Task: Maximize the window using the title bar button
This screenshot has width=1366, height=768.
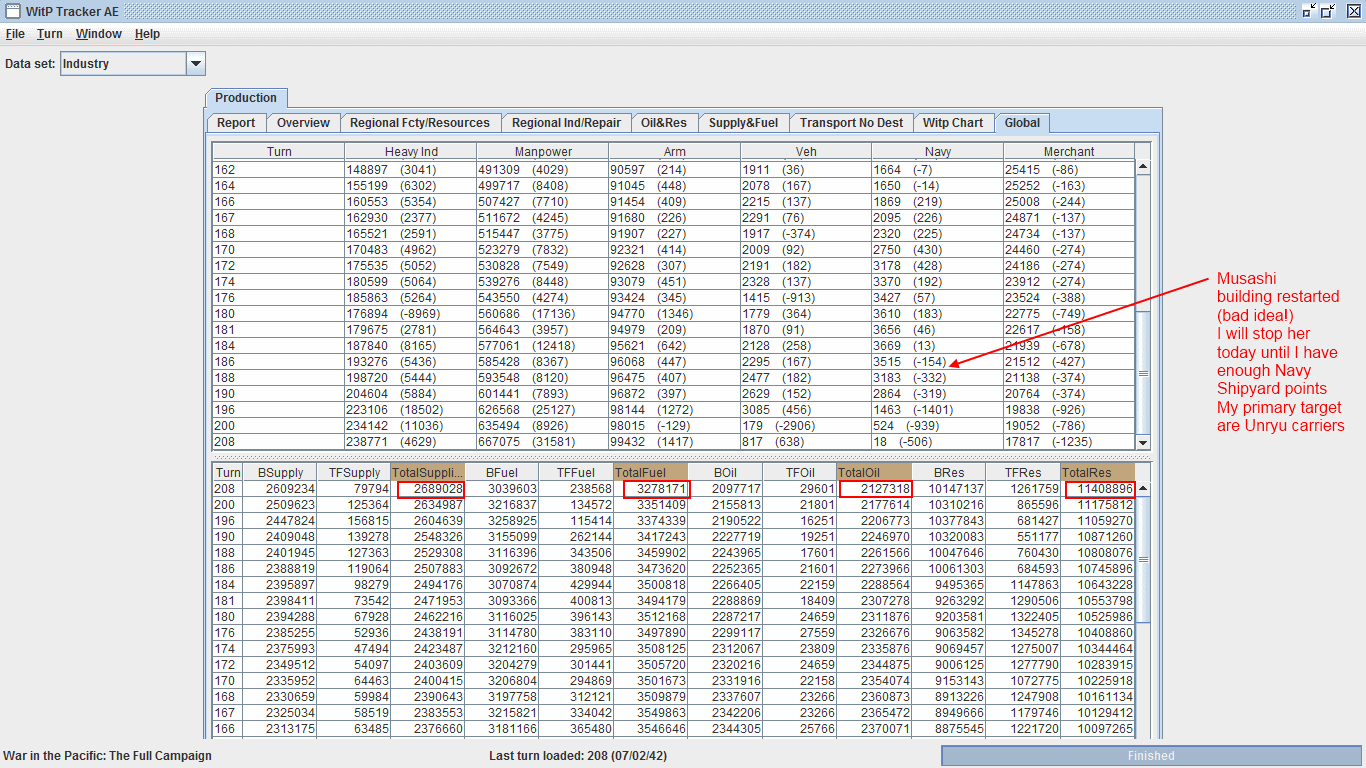Action: coord(1328,11)
